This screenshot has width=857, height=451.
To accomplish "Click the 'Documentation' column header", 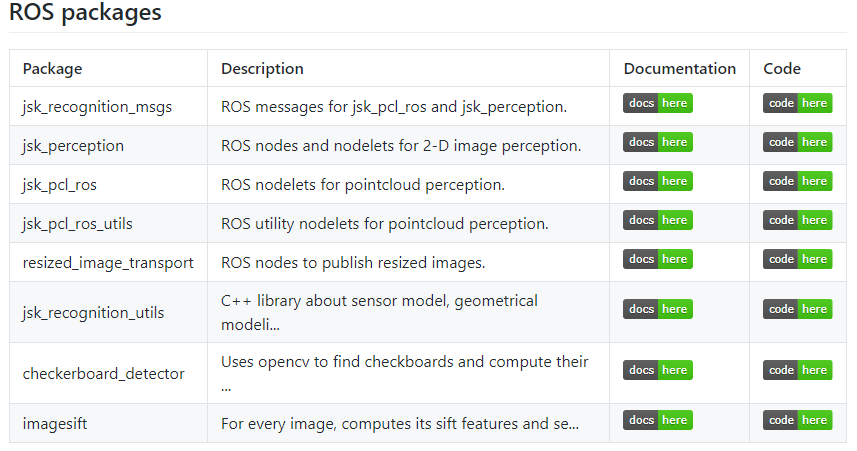I will point(679,69).
